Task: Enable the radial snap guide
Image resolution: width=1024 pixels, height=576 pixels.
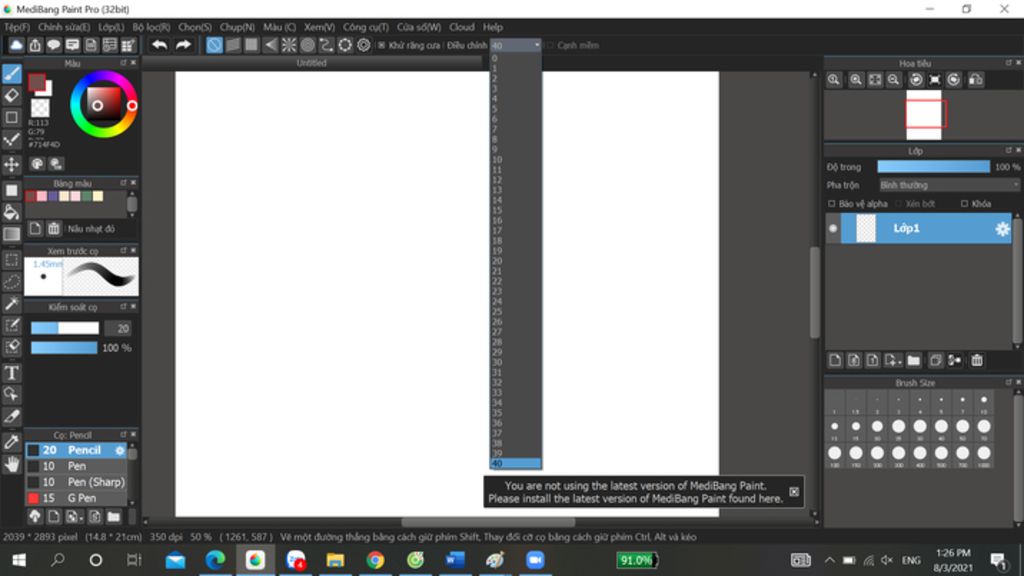Action: 289,45
